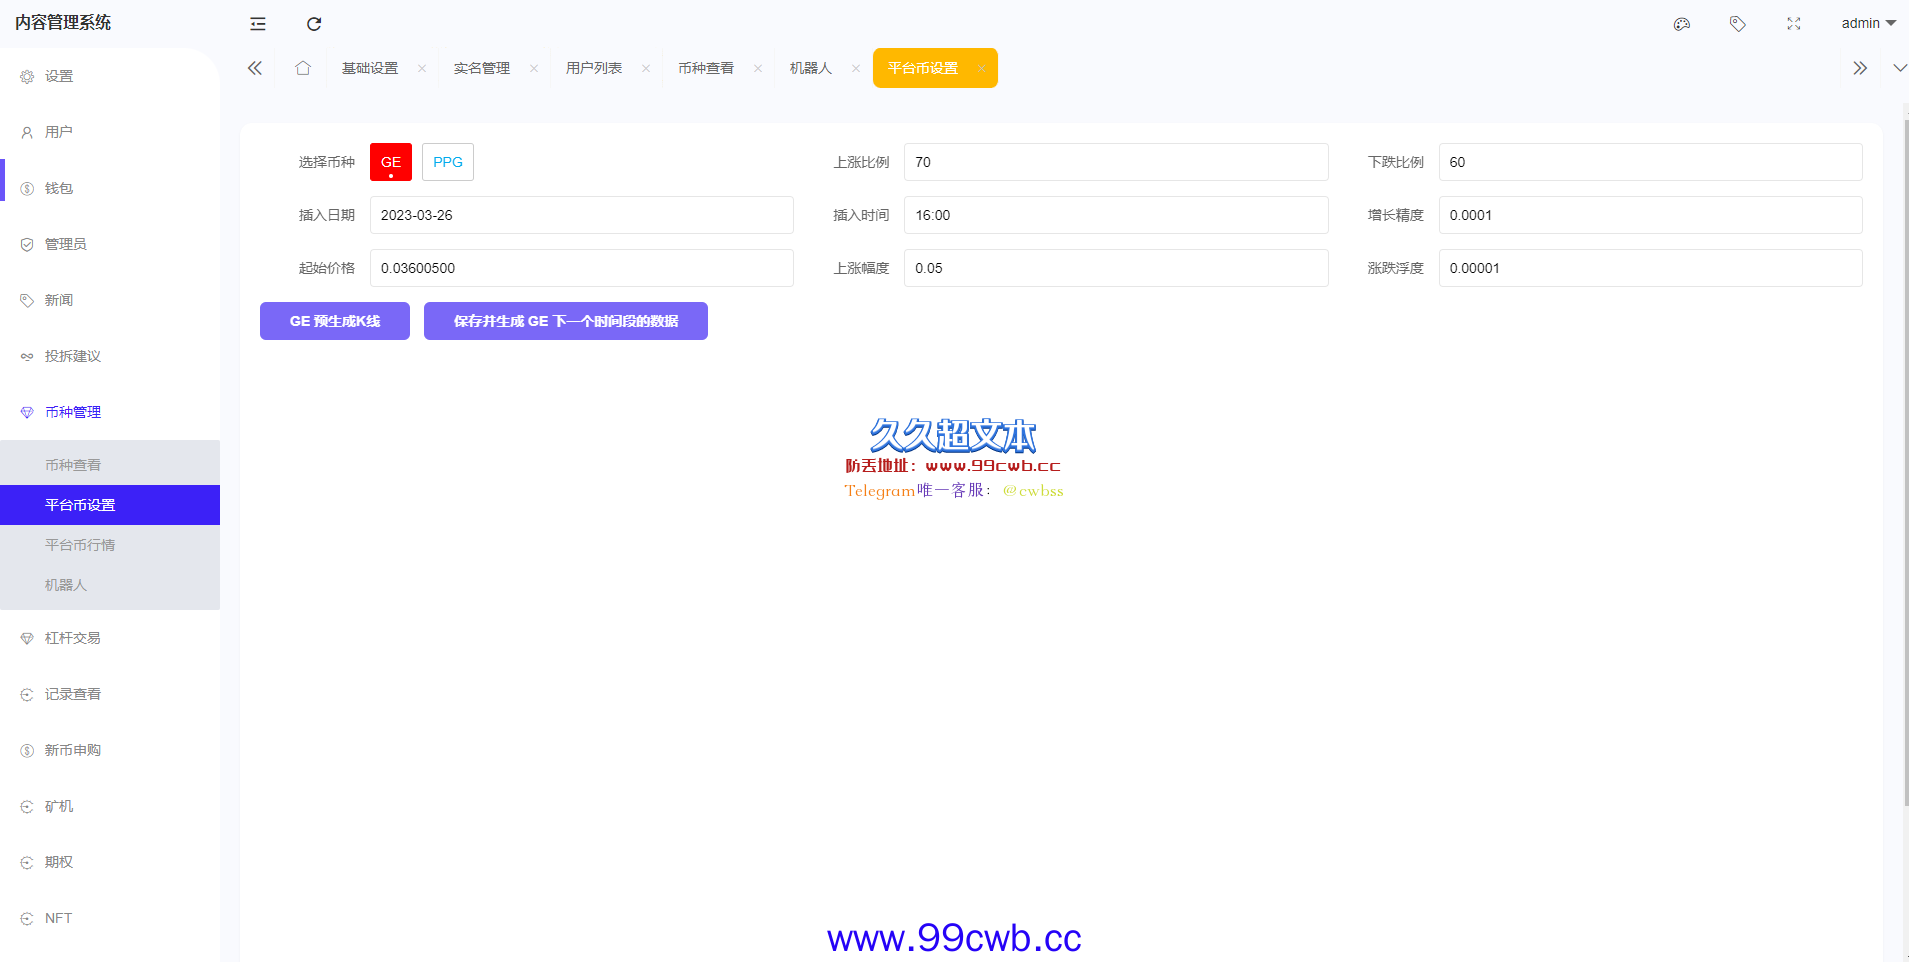Expand 矿机 sidebar menu
The width and height of the screenshot is (1909, 962).
(110, 806)
